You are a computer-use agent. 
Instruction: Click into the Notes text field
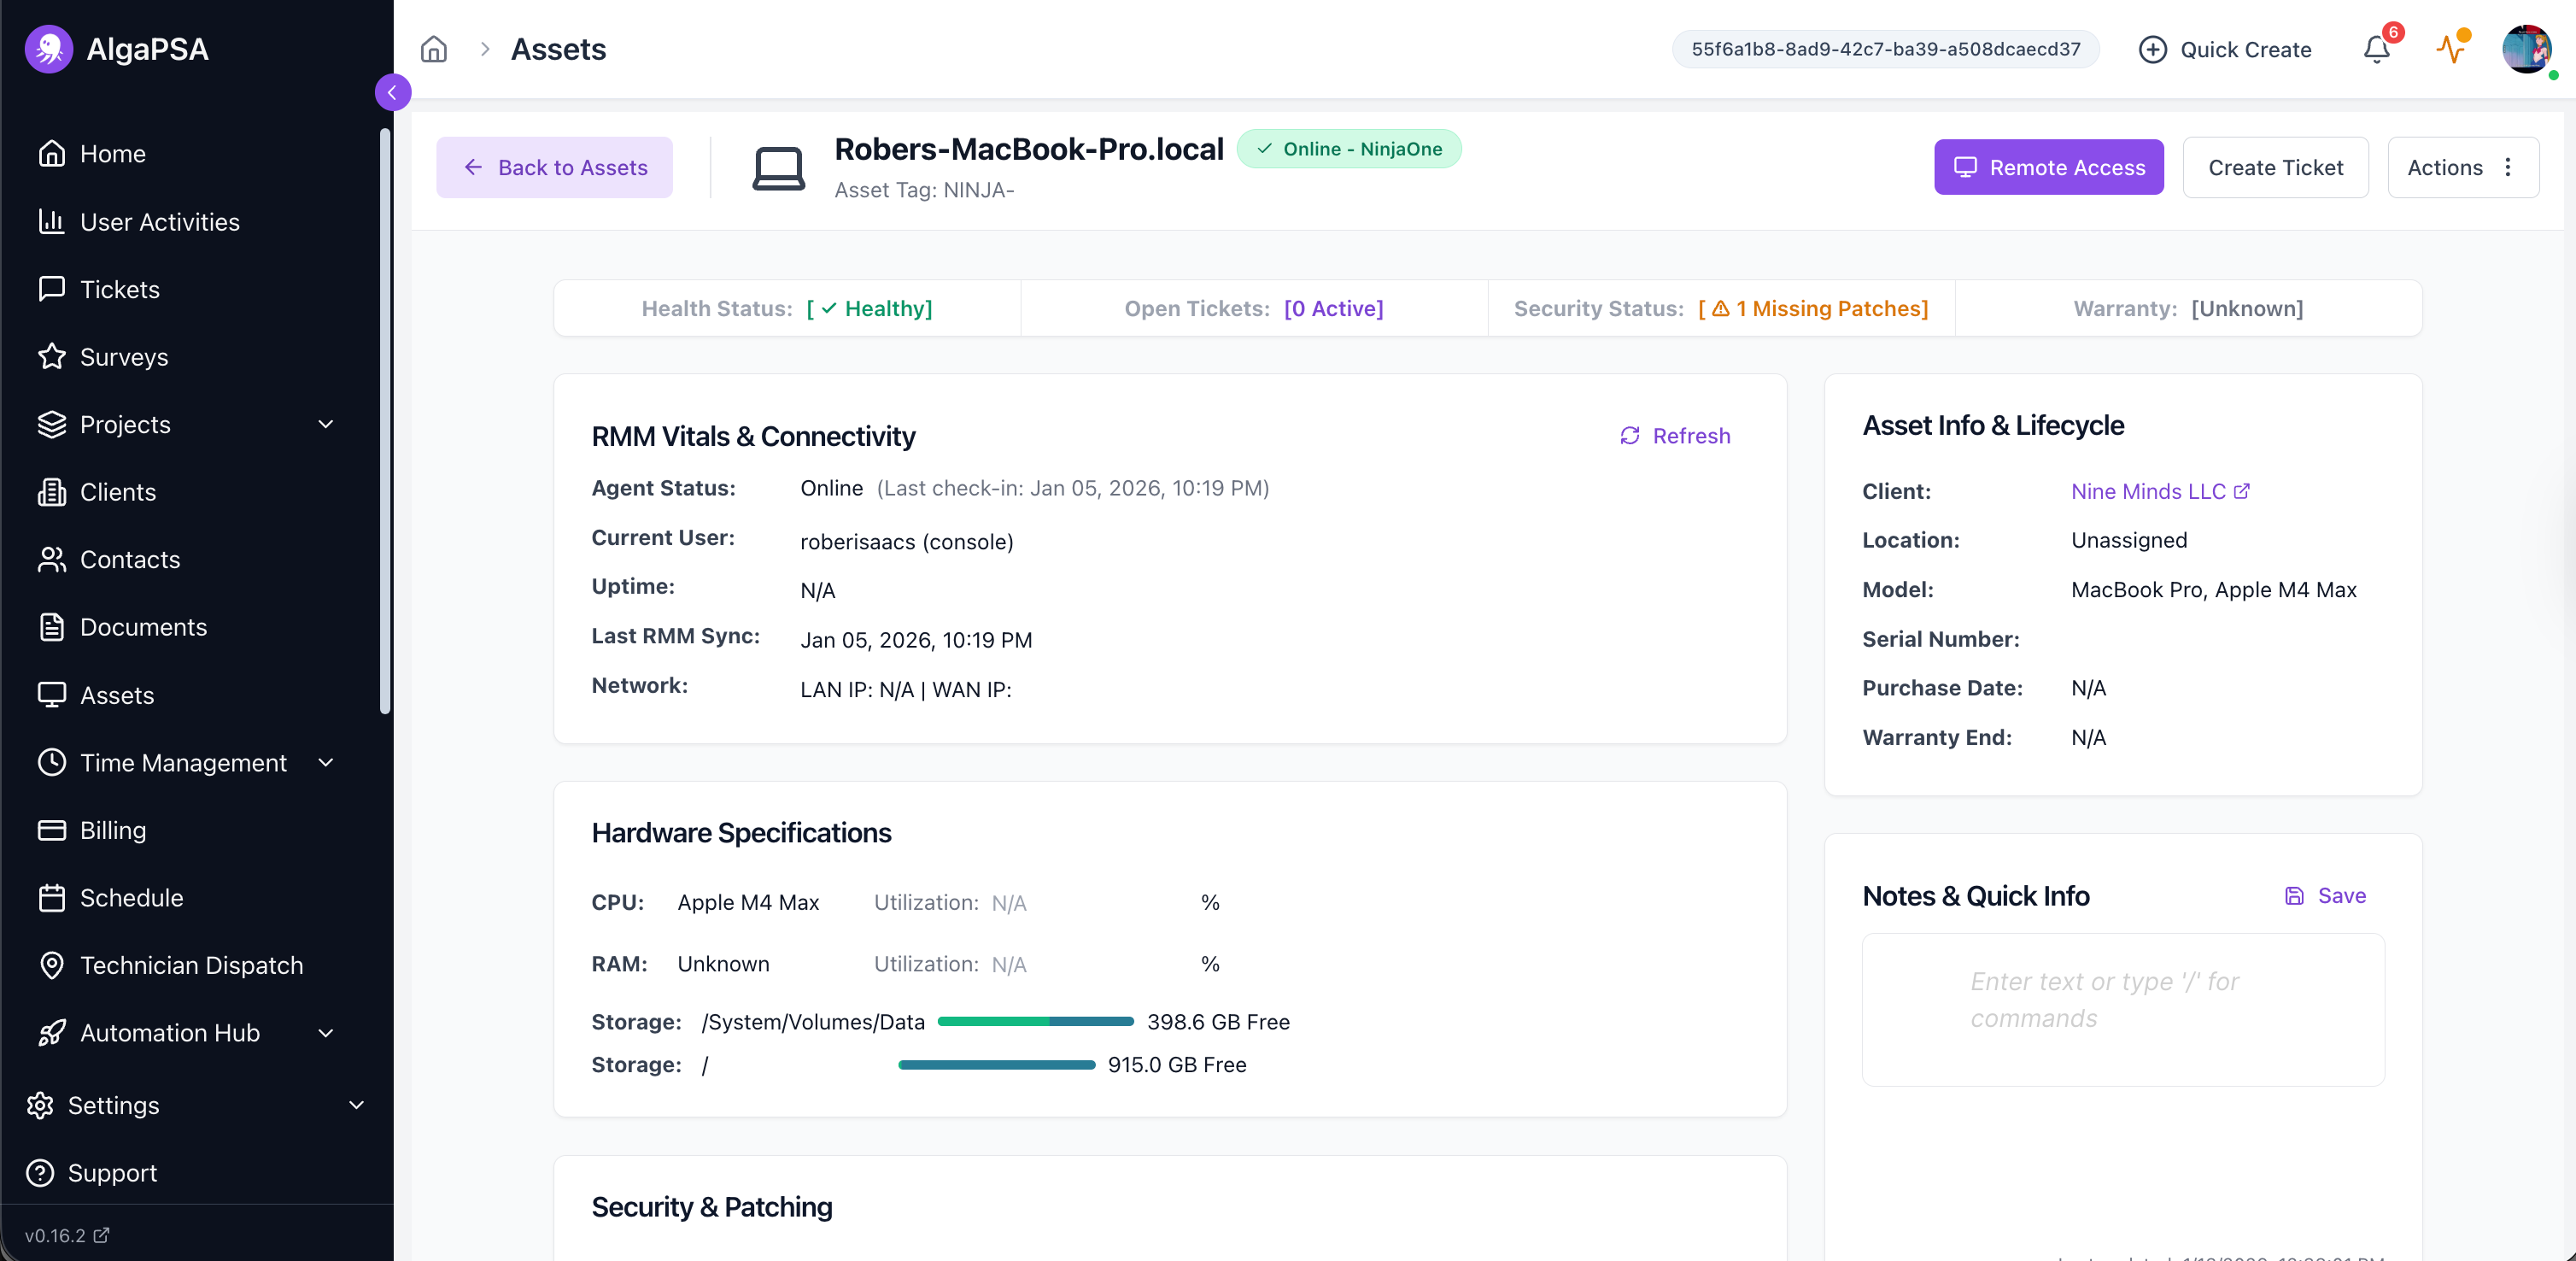[2121, 1008]
